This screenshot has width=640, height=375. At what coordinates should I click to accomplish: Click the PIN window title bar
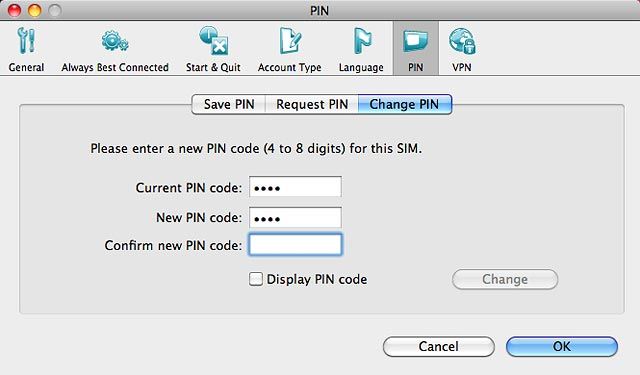pos(319,10)
